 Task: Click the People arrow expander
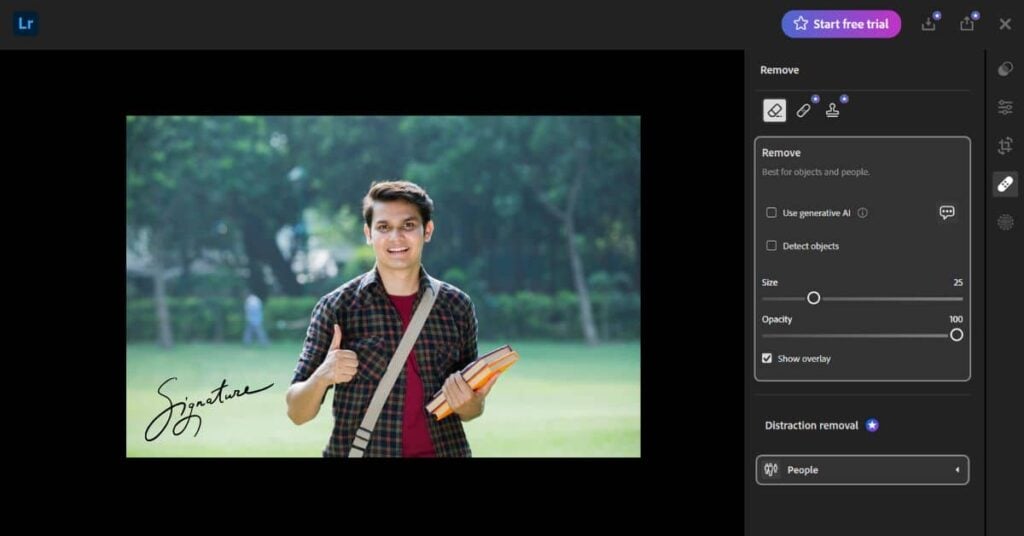click(957, 470)
